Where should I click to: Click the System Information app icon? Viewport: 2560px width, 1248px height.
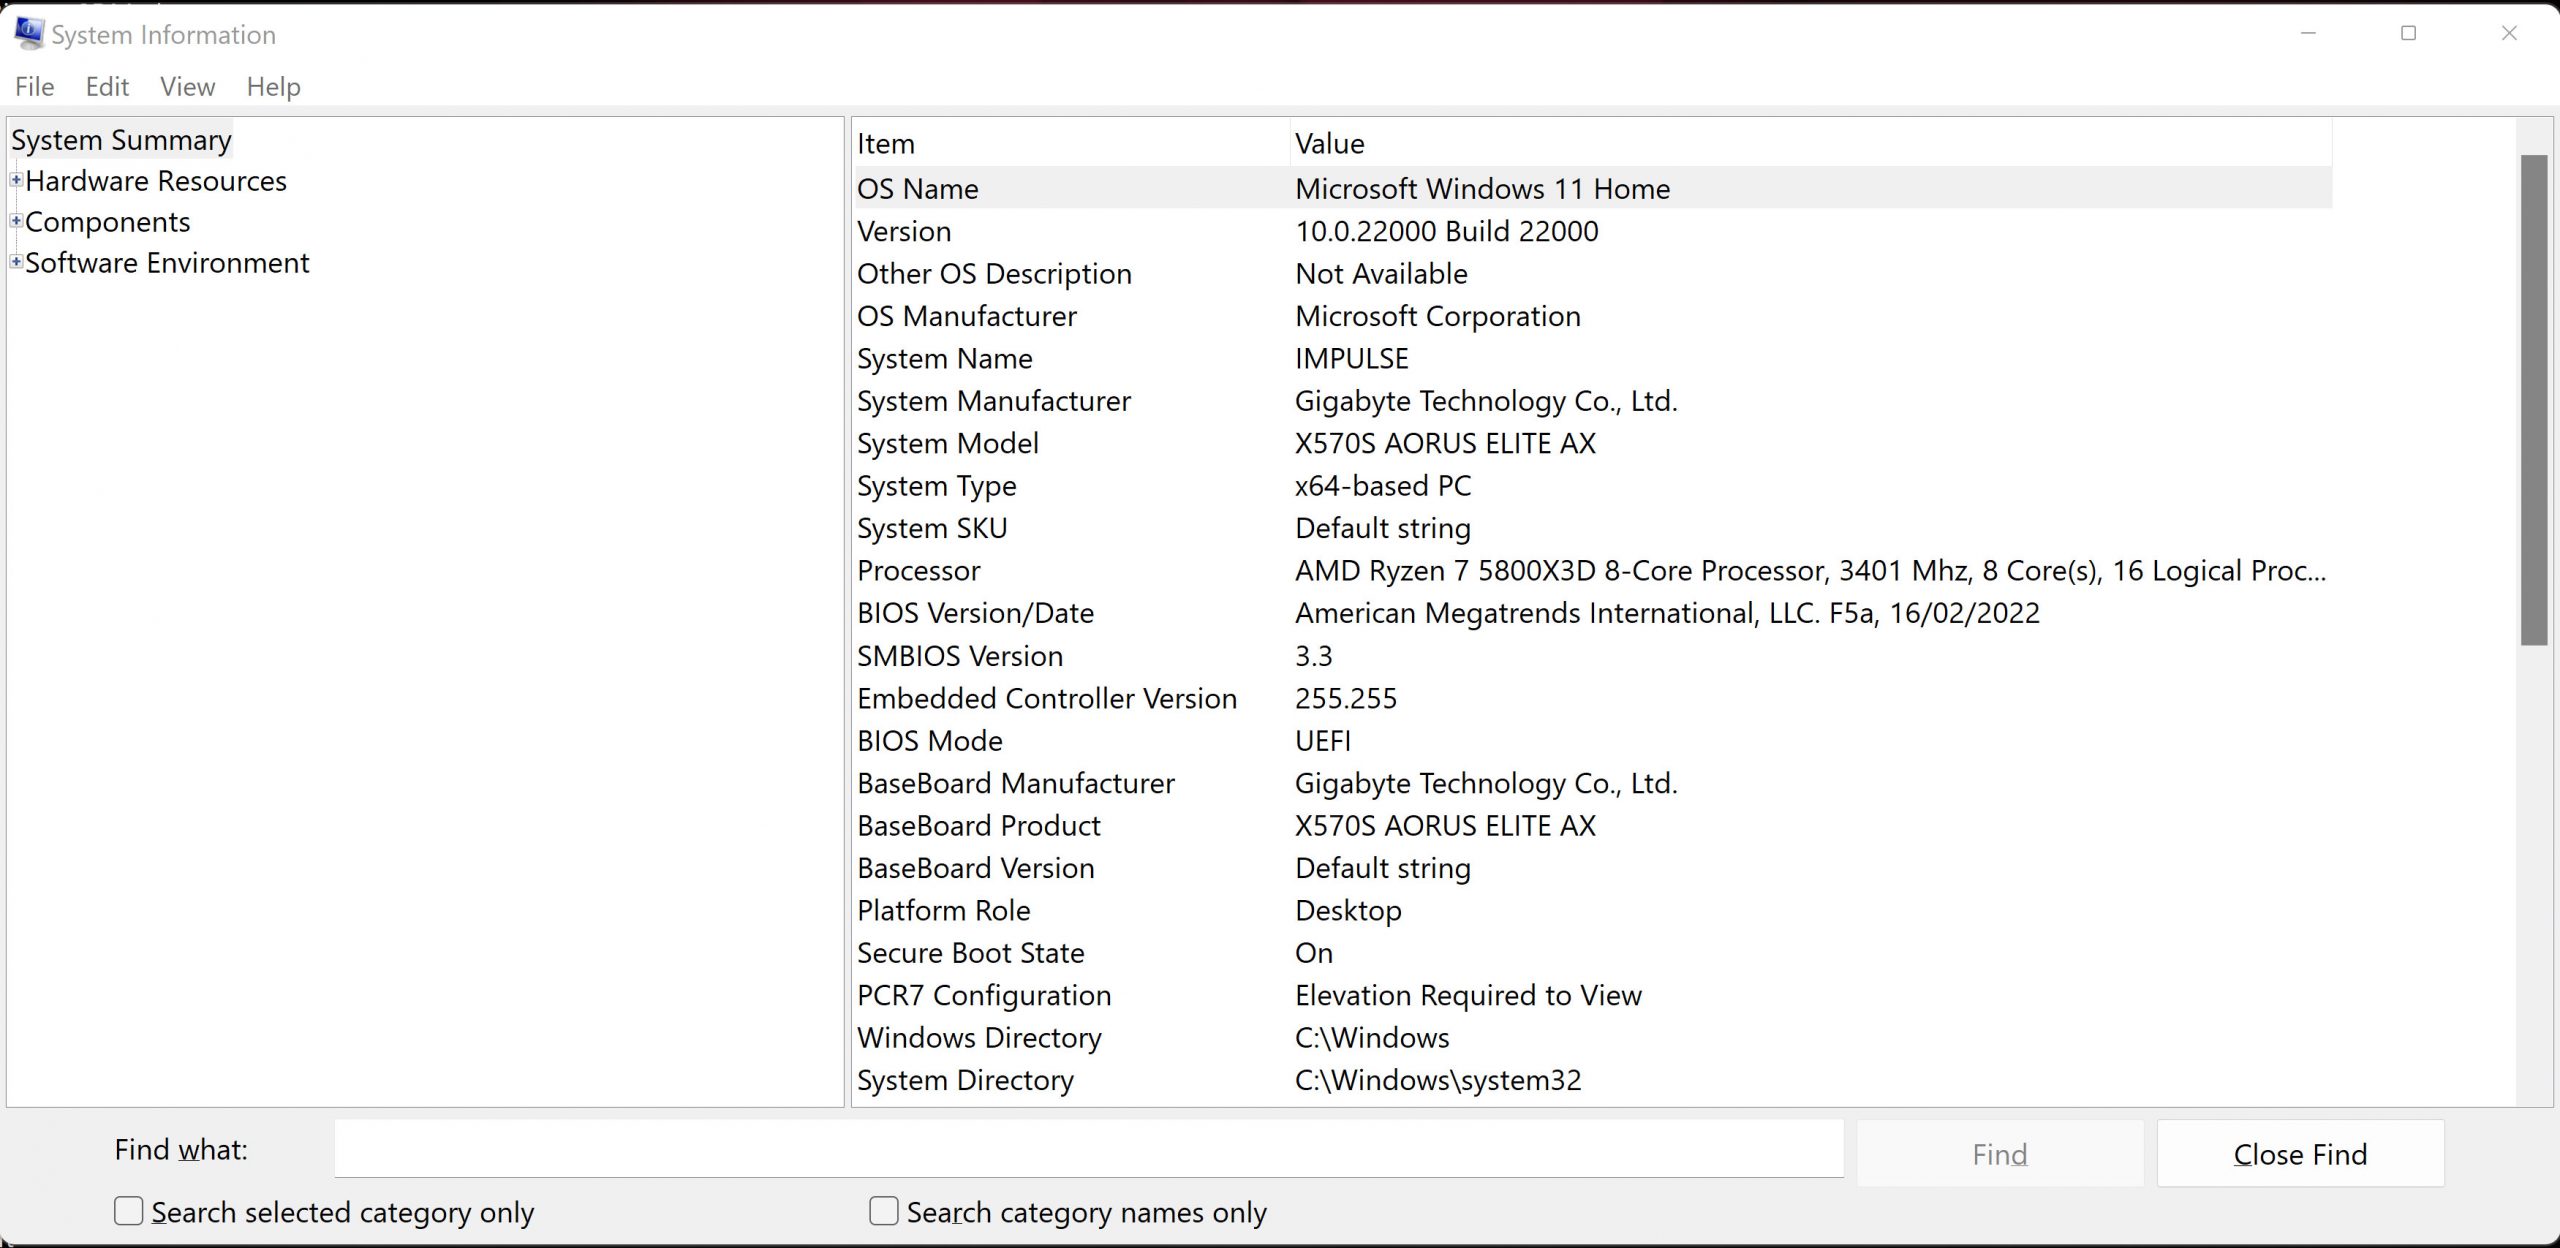click(x=29, y=33)
